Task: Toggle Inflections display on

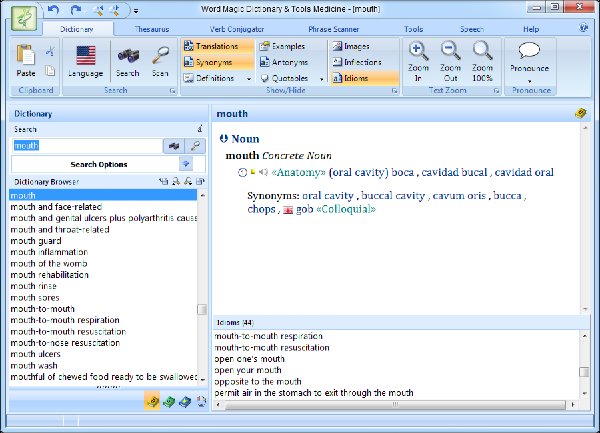Action: pyautogui.click(x=357, y=62)
